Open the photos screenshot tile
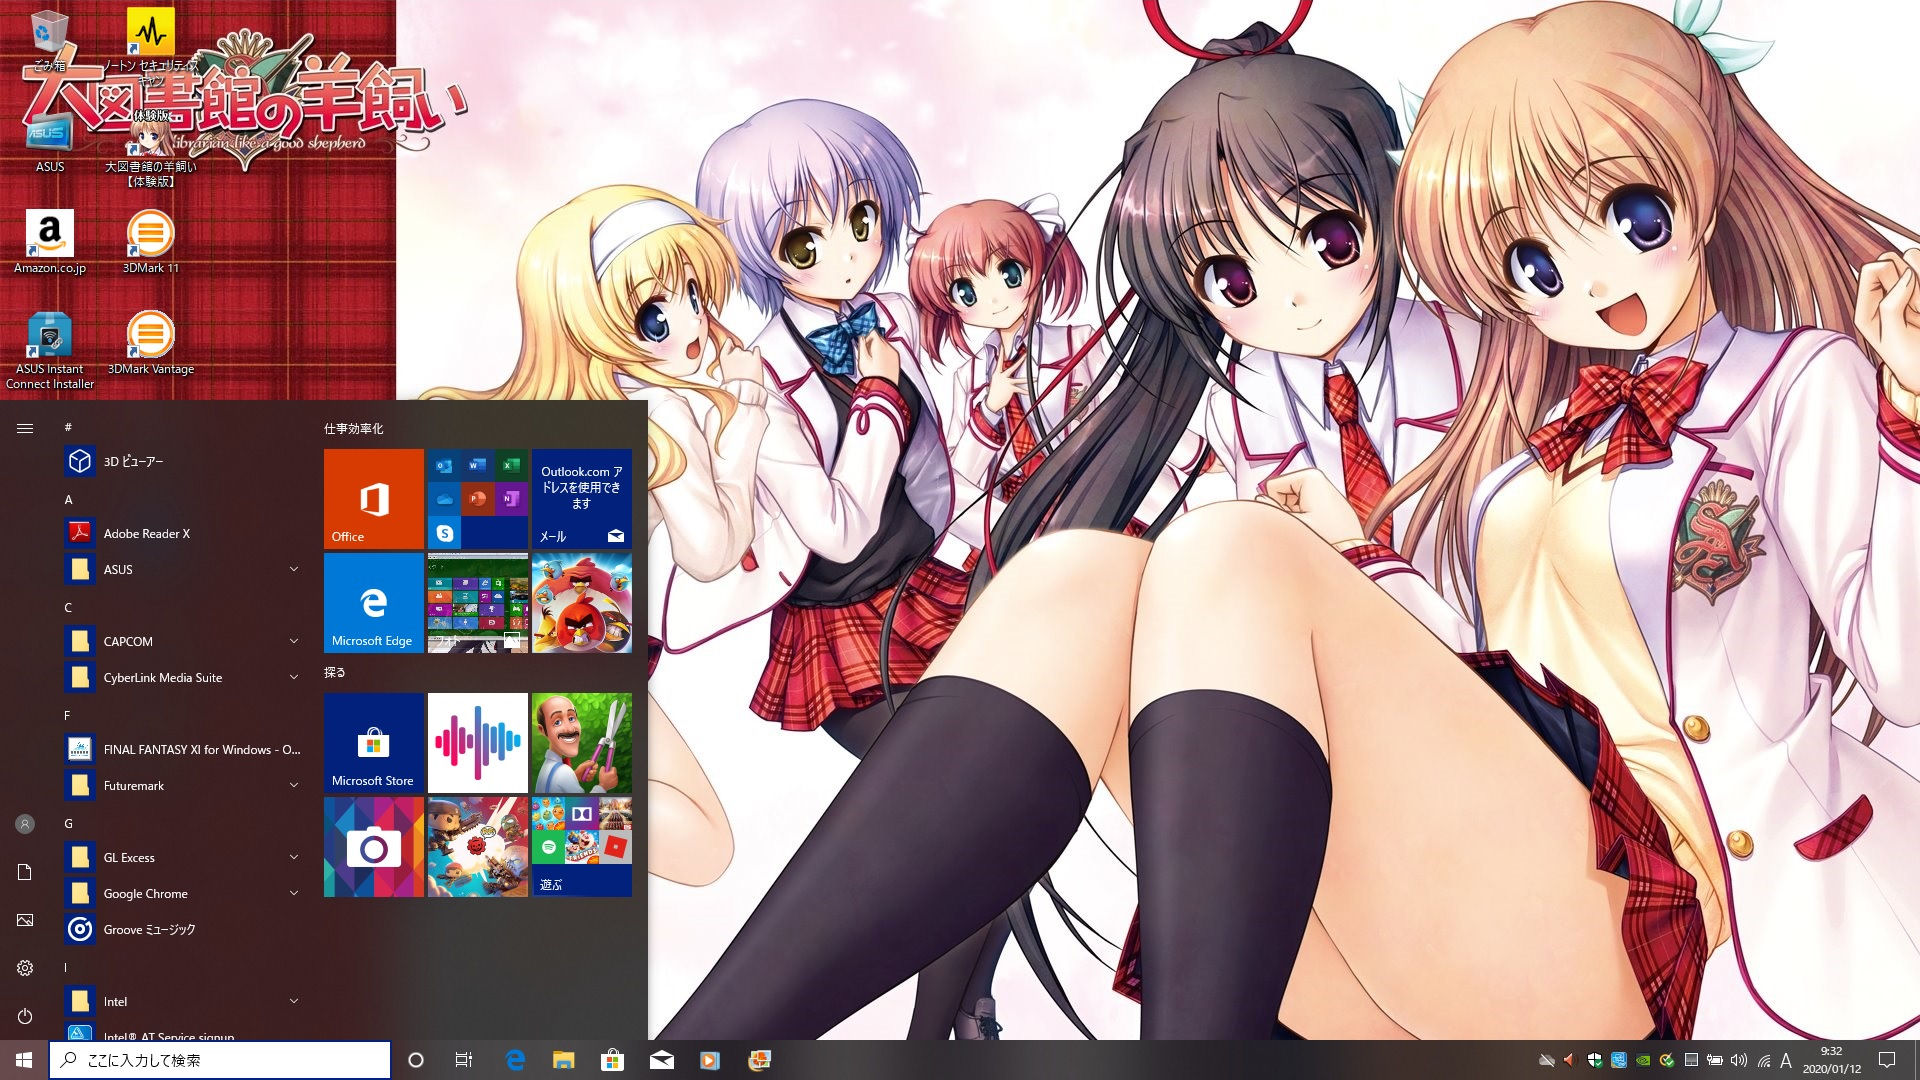1920x1080 pixels. (x=478, y=603)
